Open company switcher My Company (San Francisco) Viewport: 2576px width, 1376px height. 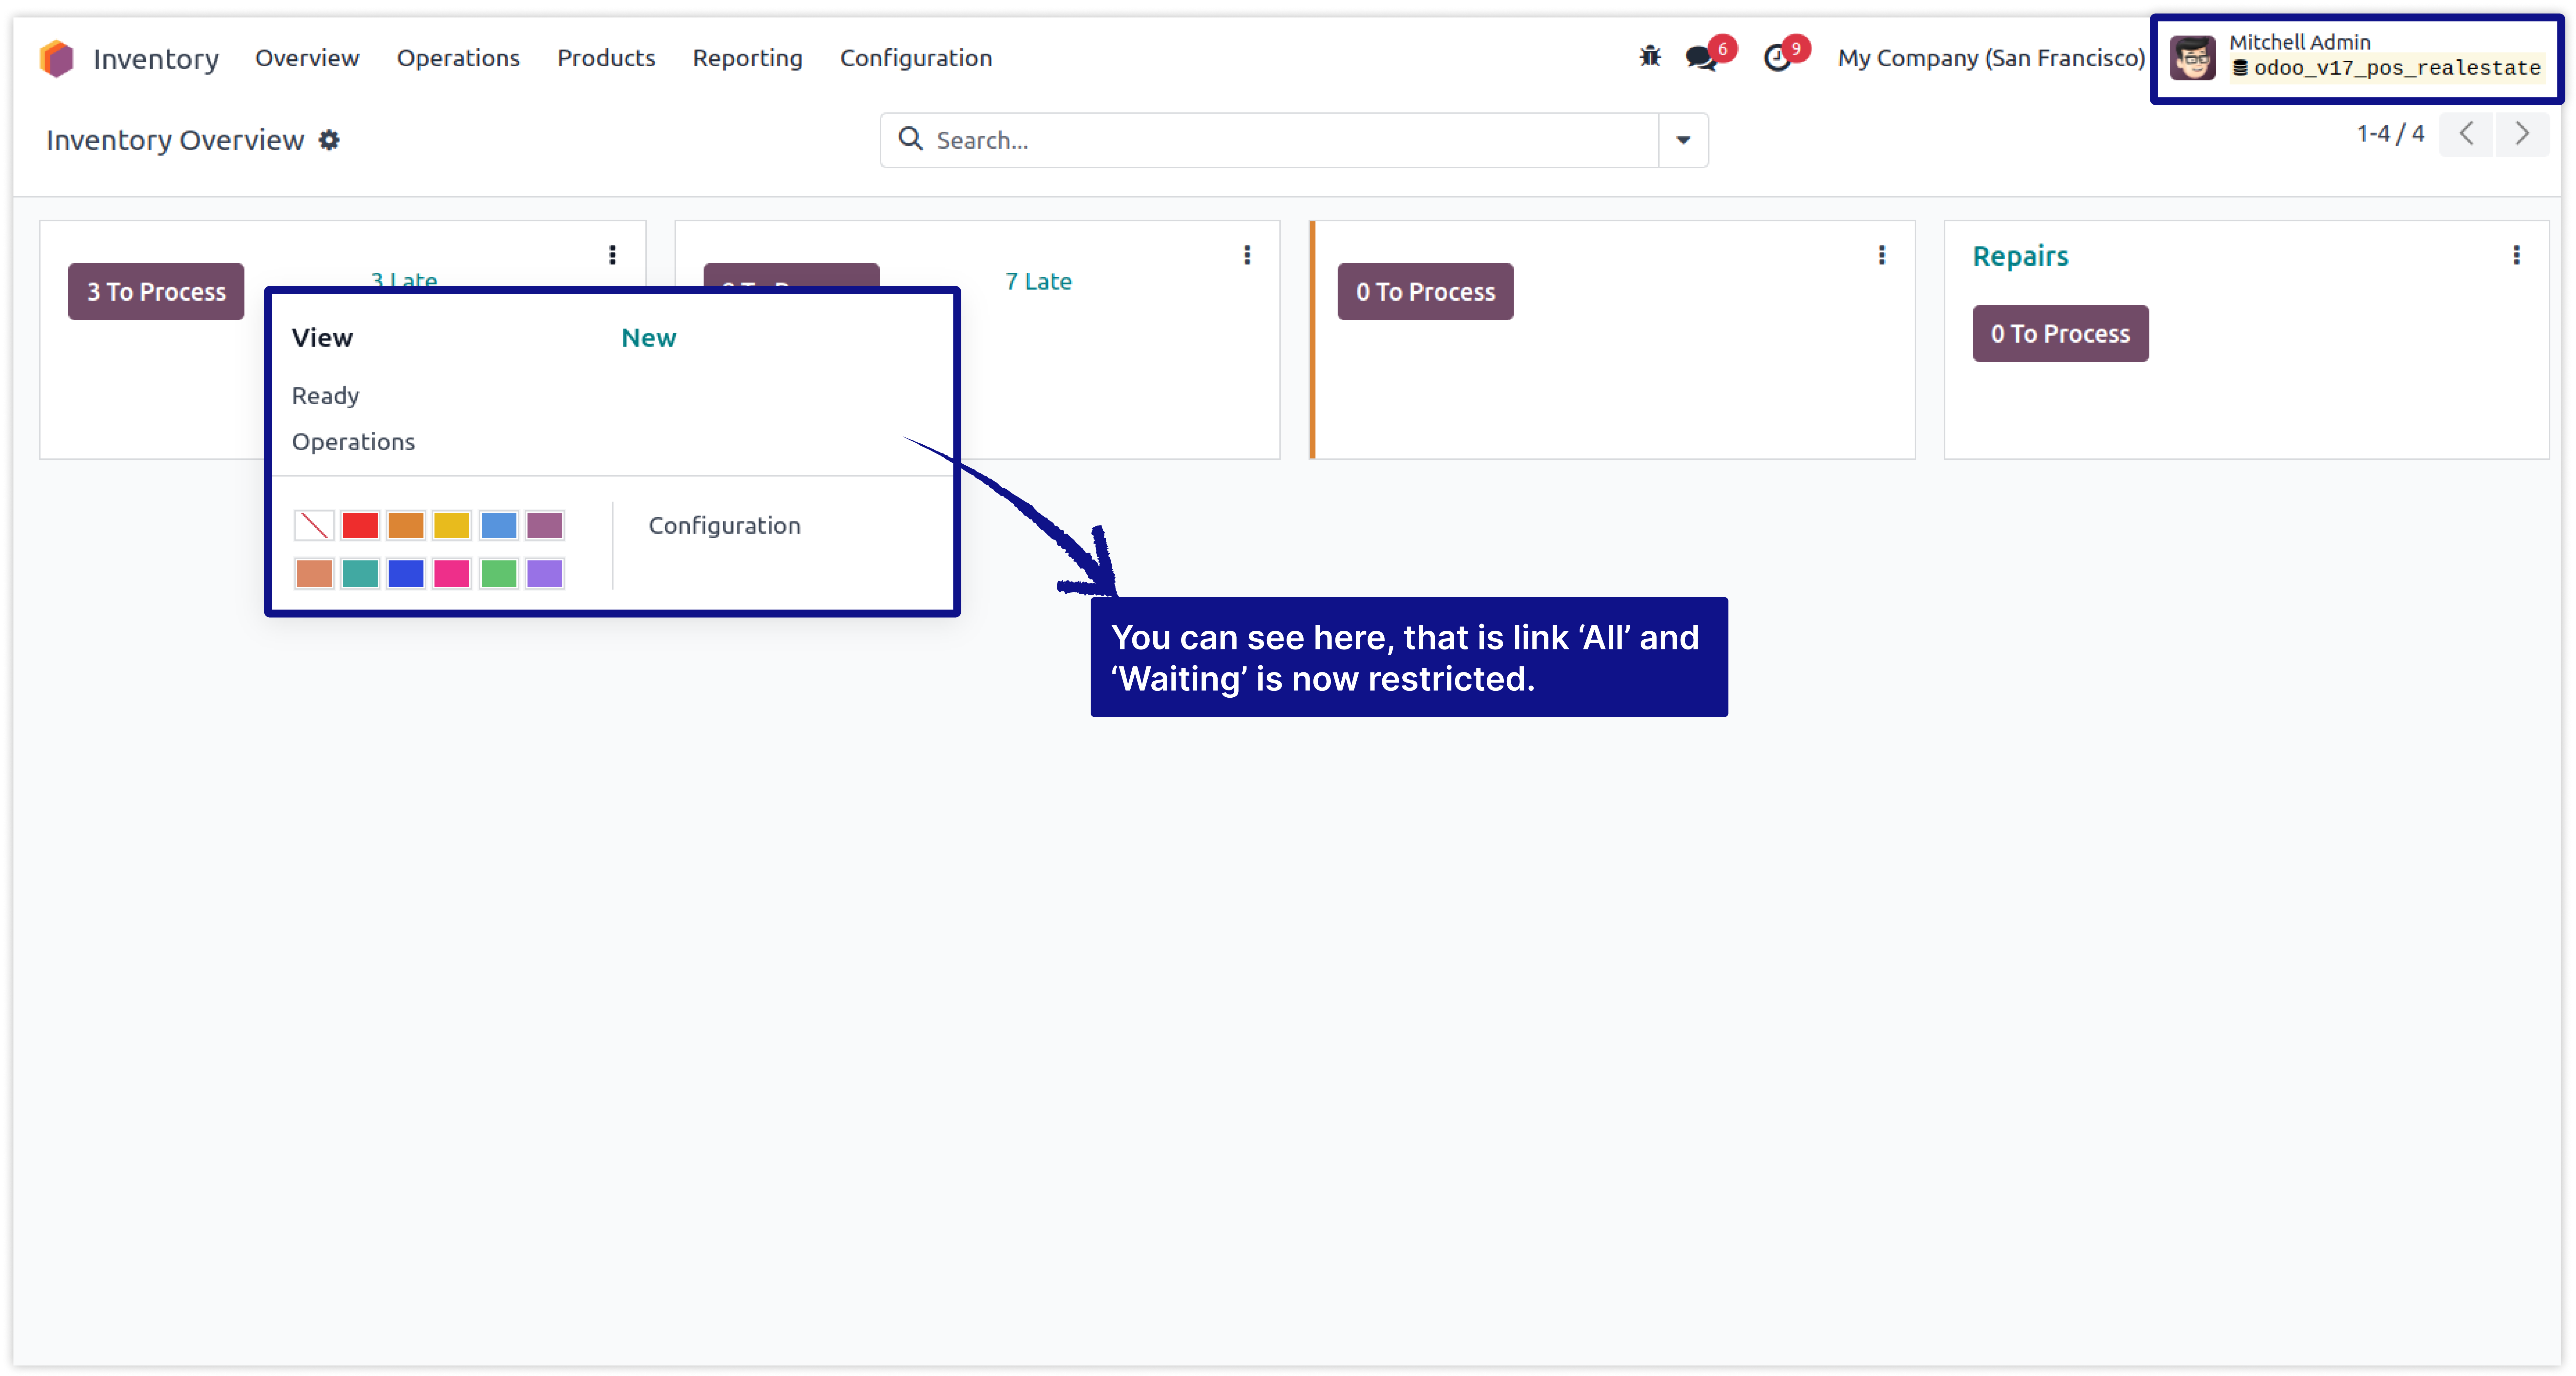[1991, 58]
